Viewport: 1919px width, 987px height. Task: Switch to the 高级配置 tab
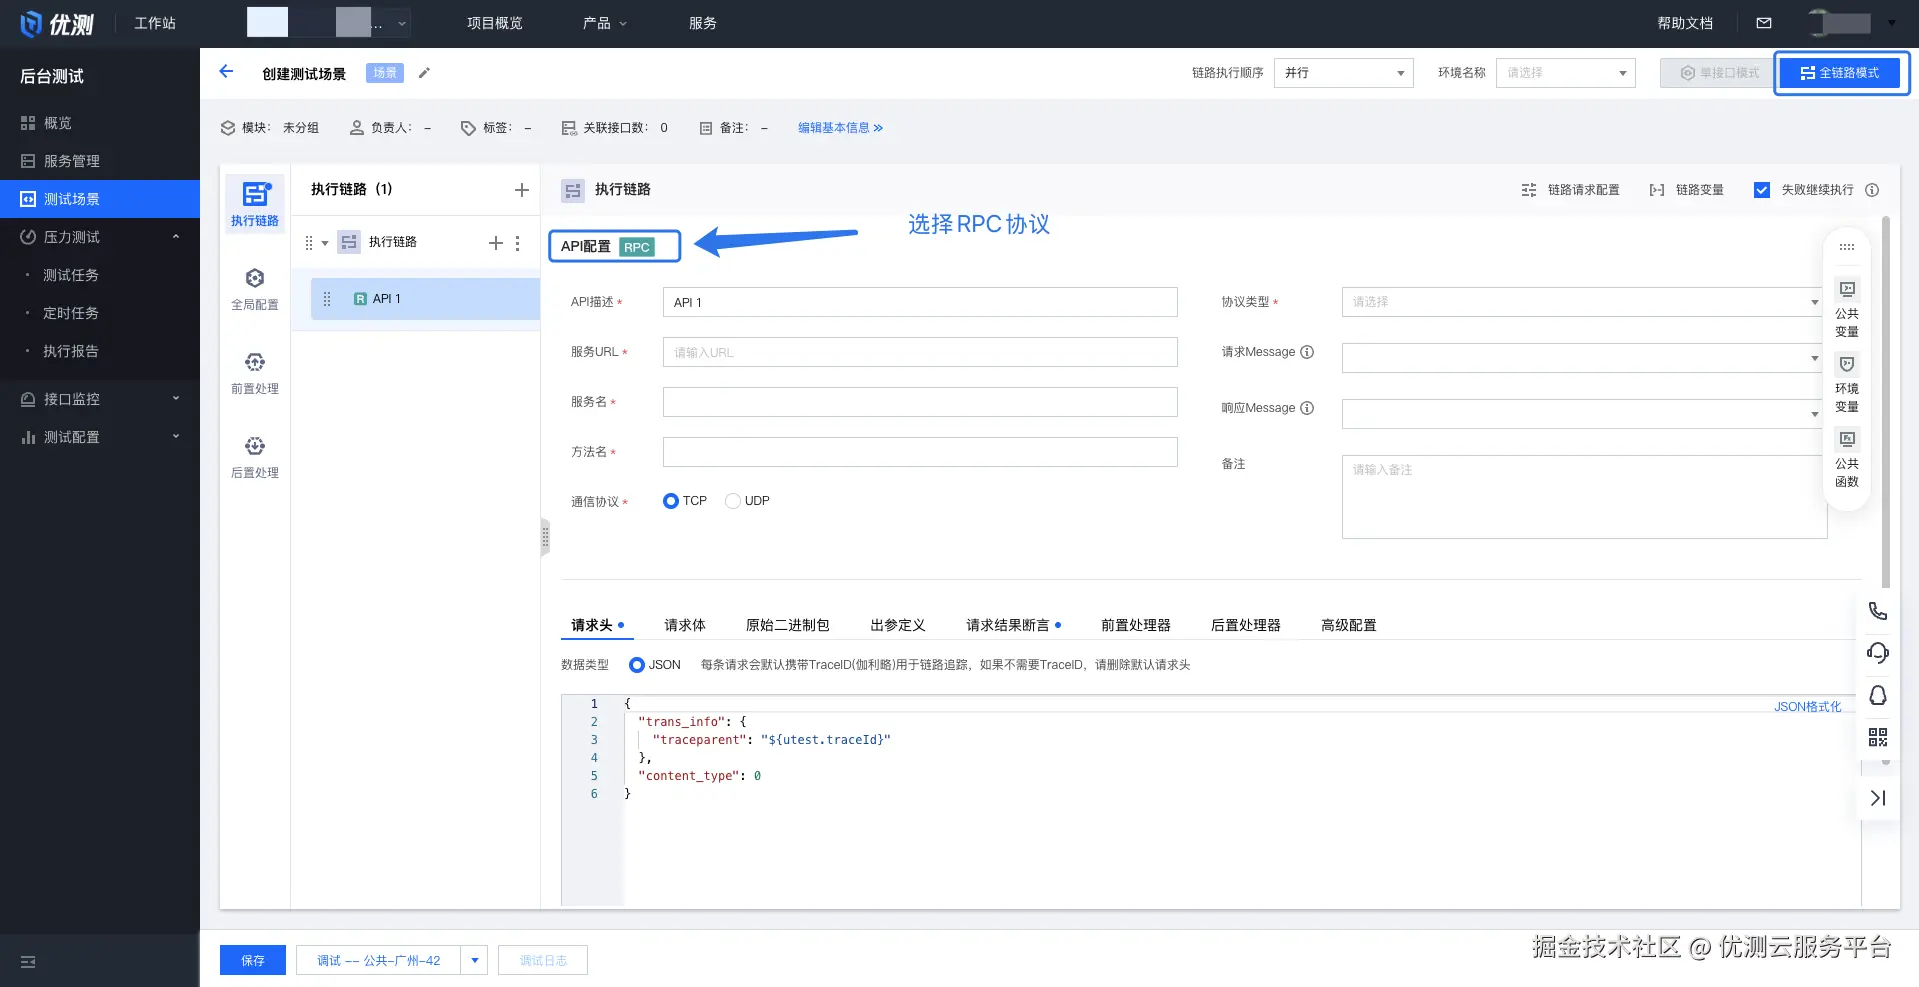1349,625
